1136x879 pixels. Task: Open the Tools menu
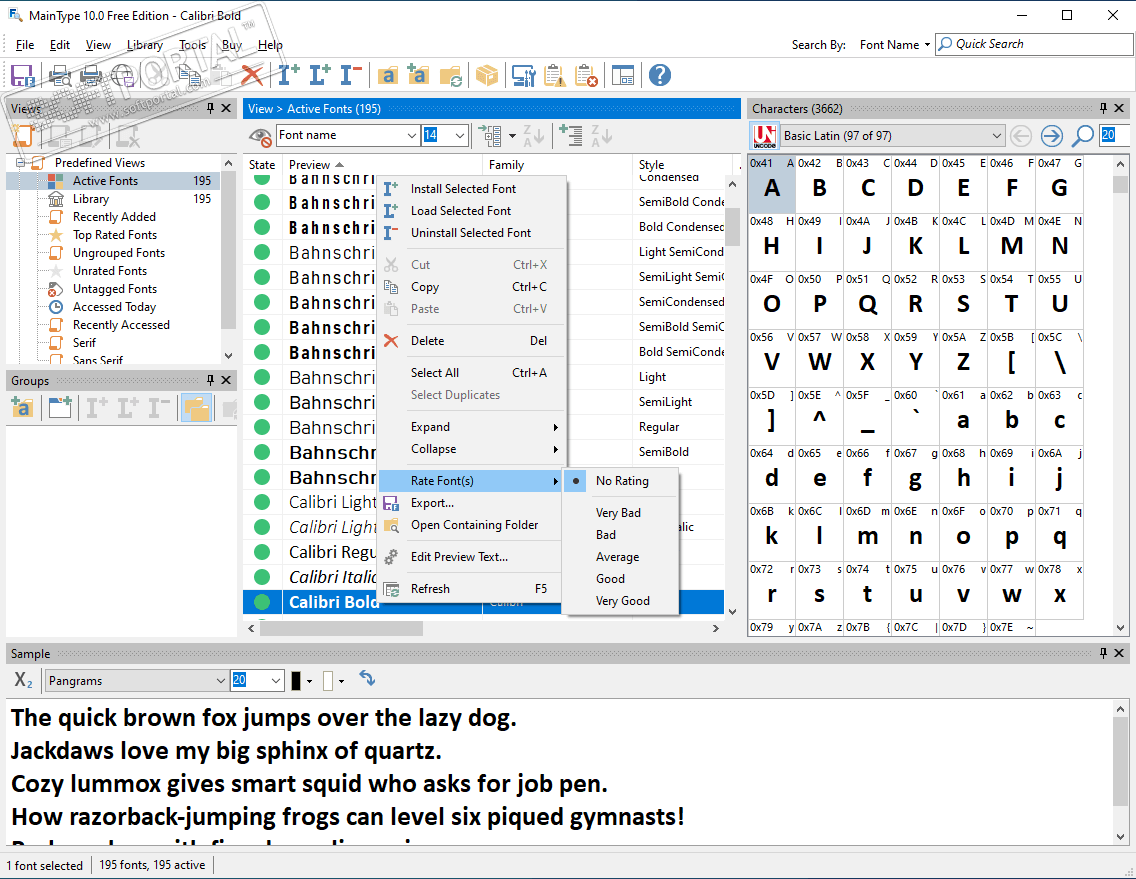[x=192, y=44]
